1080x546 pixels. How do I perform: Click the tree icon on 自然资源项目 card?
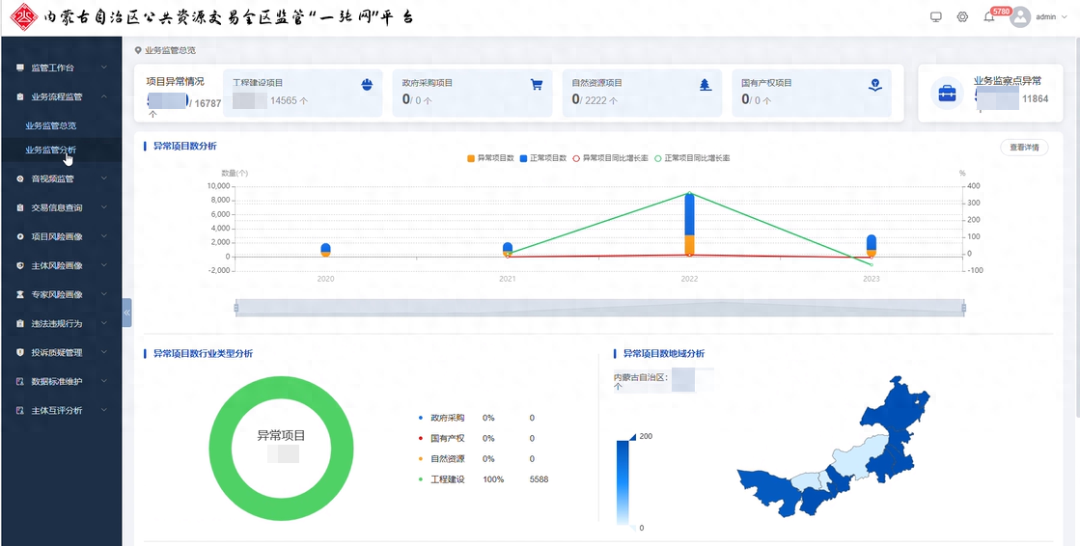click(x=705, y=85)
